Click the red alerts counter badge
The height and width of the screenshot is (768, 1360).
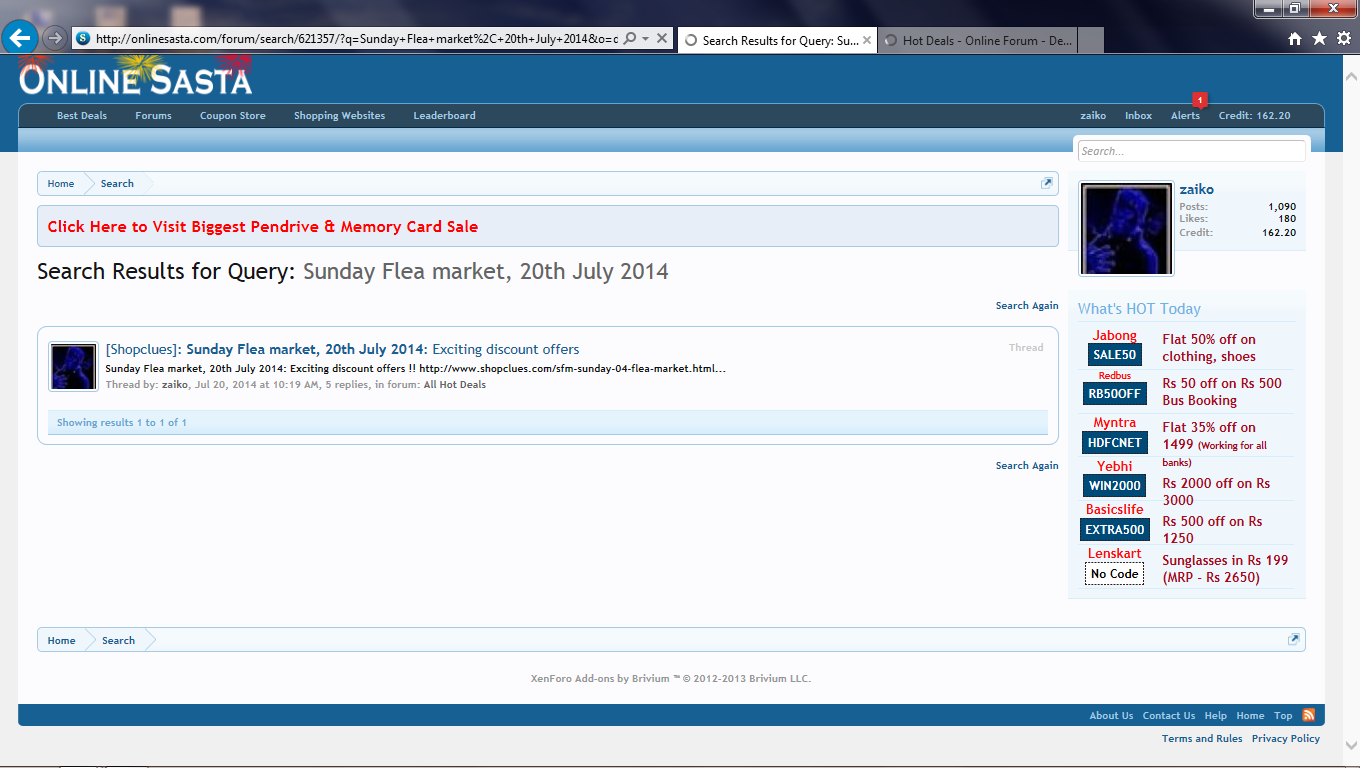tap(1200, 99)
